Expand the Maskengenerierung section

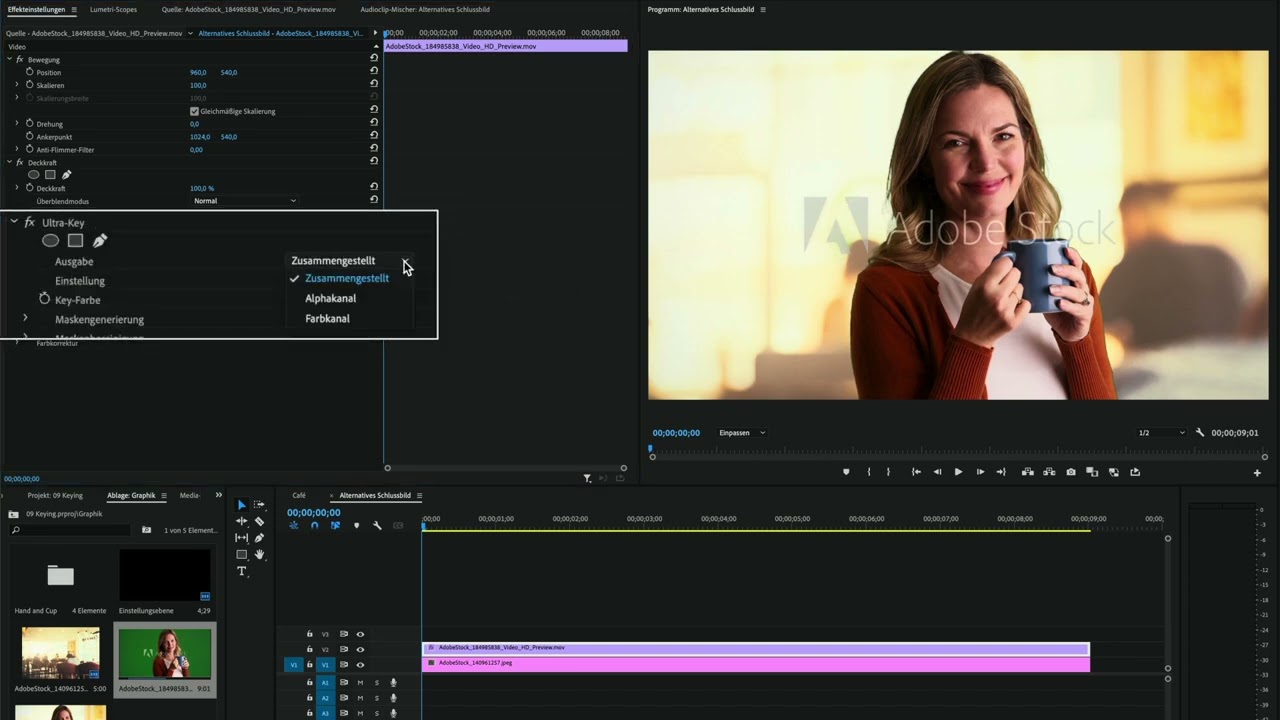pyautogui.click(x=25, y=319)
